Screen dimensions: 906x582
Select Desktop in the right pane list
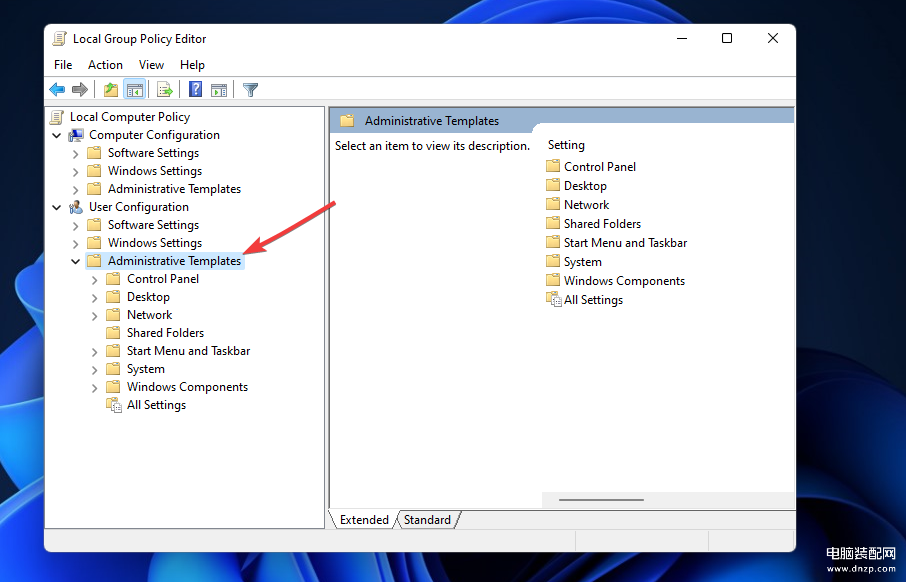click(585, 186)
